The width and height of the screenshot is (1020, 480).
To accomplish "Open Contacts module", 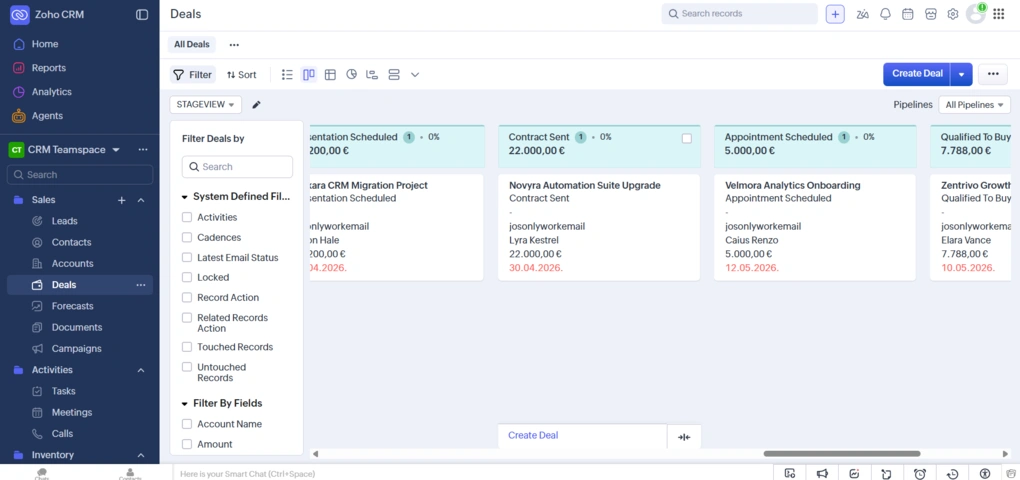I will (x=72, y=243).
